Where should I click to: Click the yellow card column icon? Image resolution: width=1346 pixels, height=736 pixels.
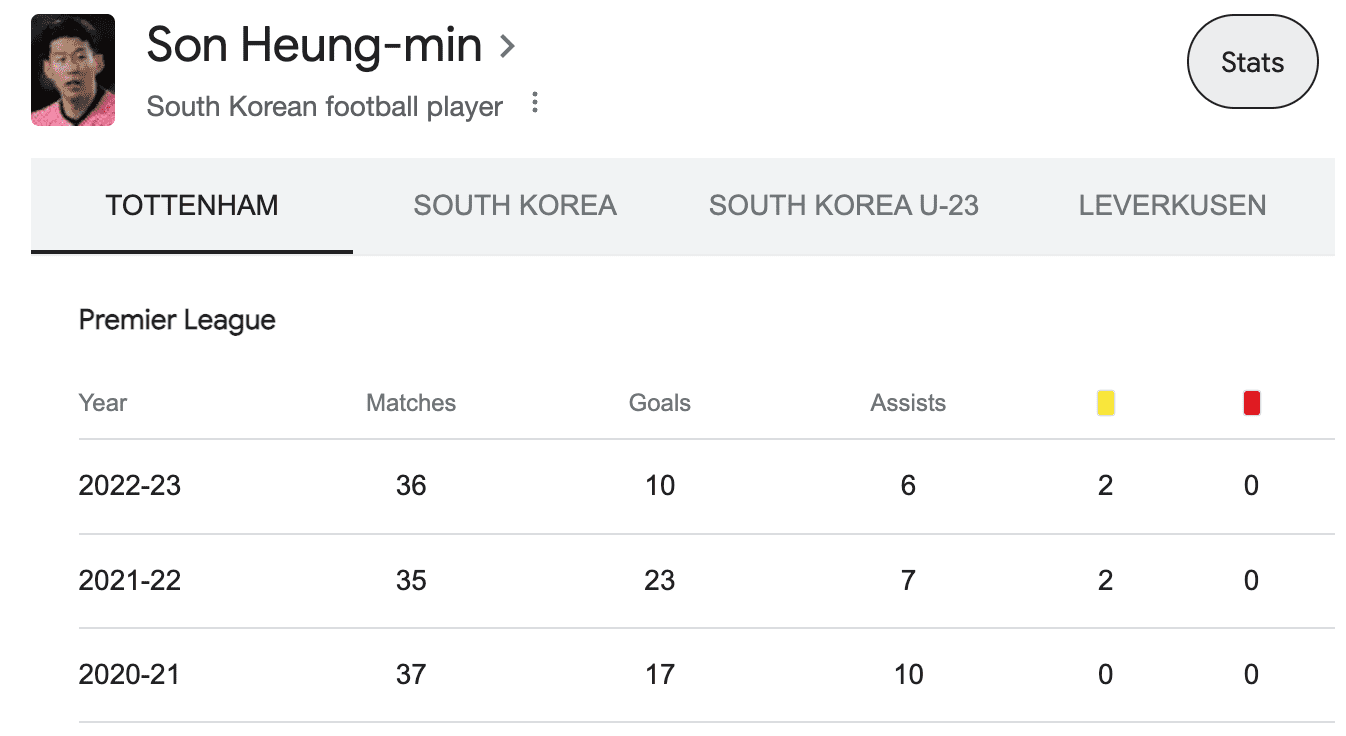(1105, 403)
